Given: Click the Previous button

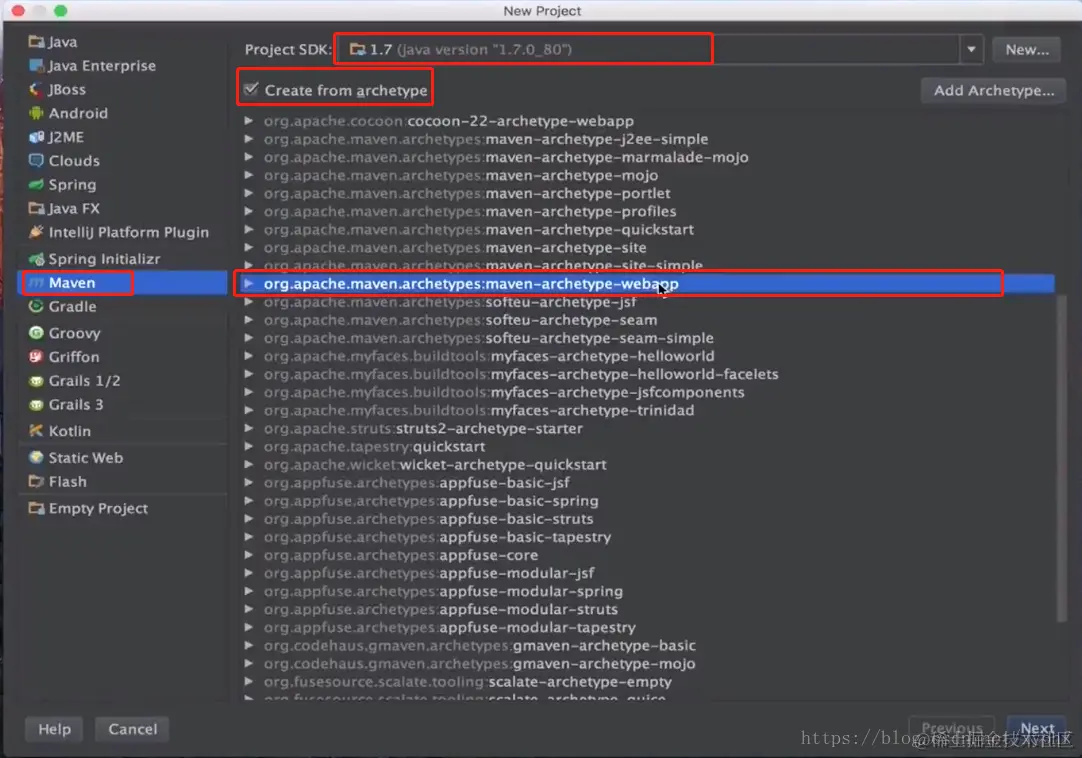Looking at the screenshot, I should (952, 728).
